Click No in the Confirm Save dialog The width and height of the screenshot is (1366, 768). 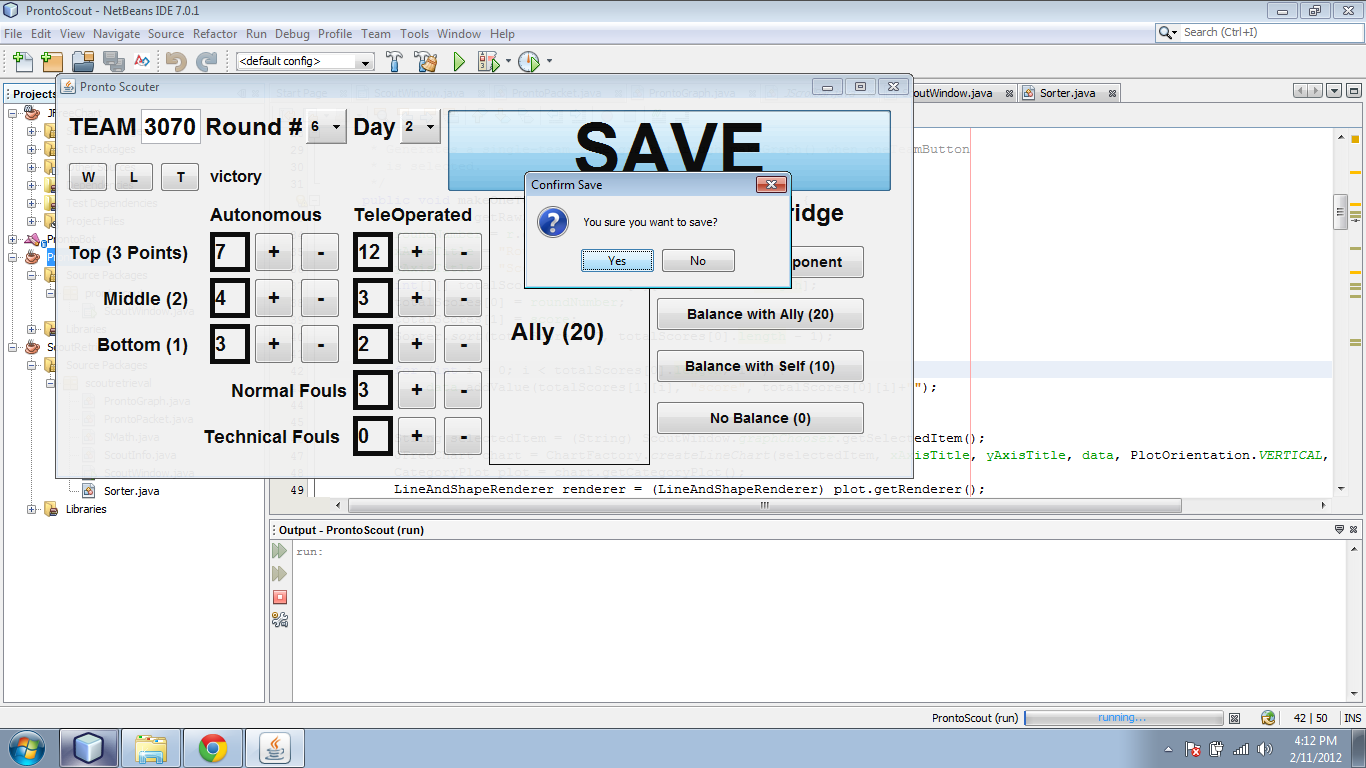(x=698, y=261)
